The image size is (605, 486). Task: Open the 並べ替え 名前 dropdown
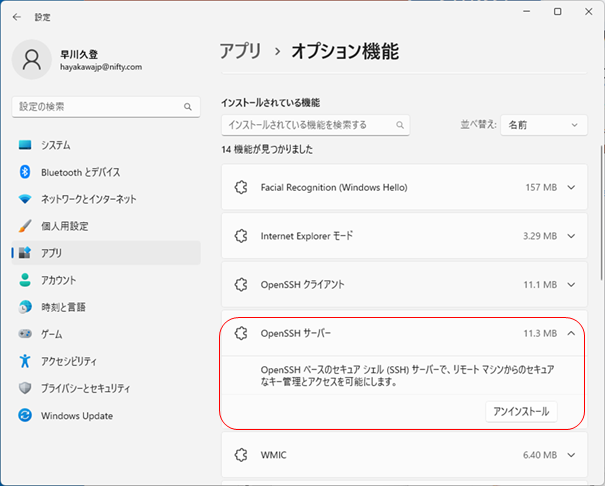click(544, 125)
